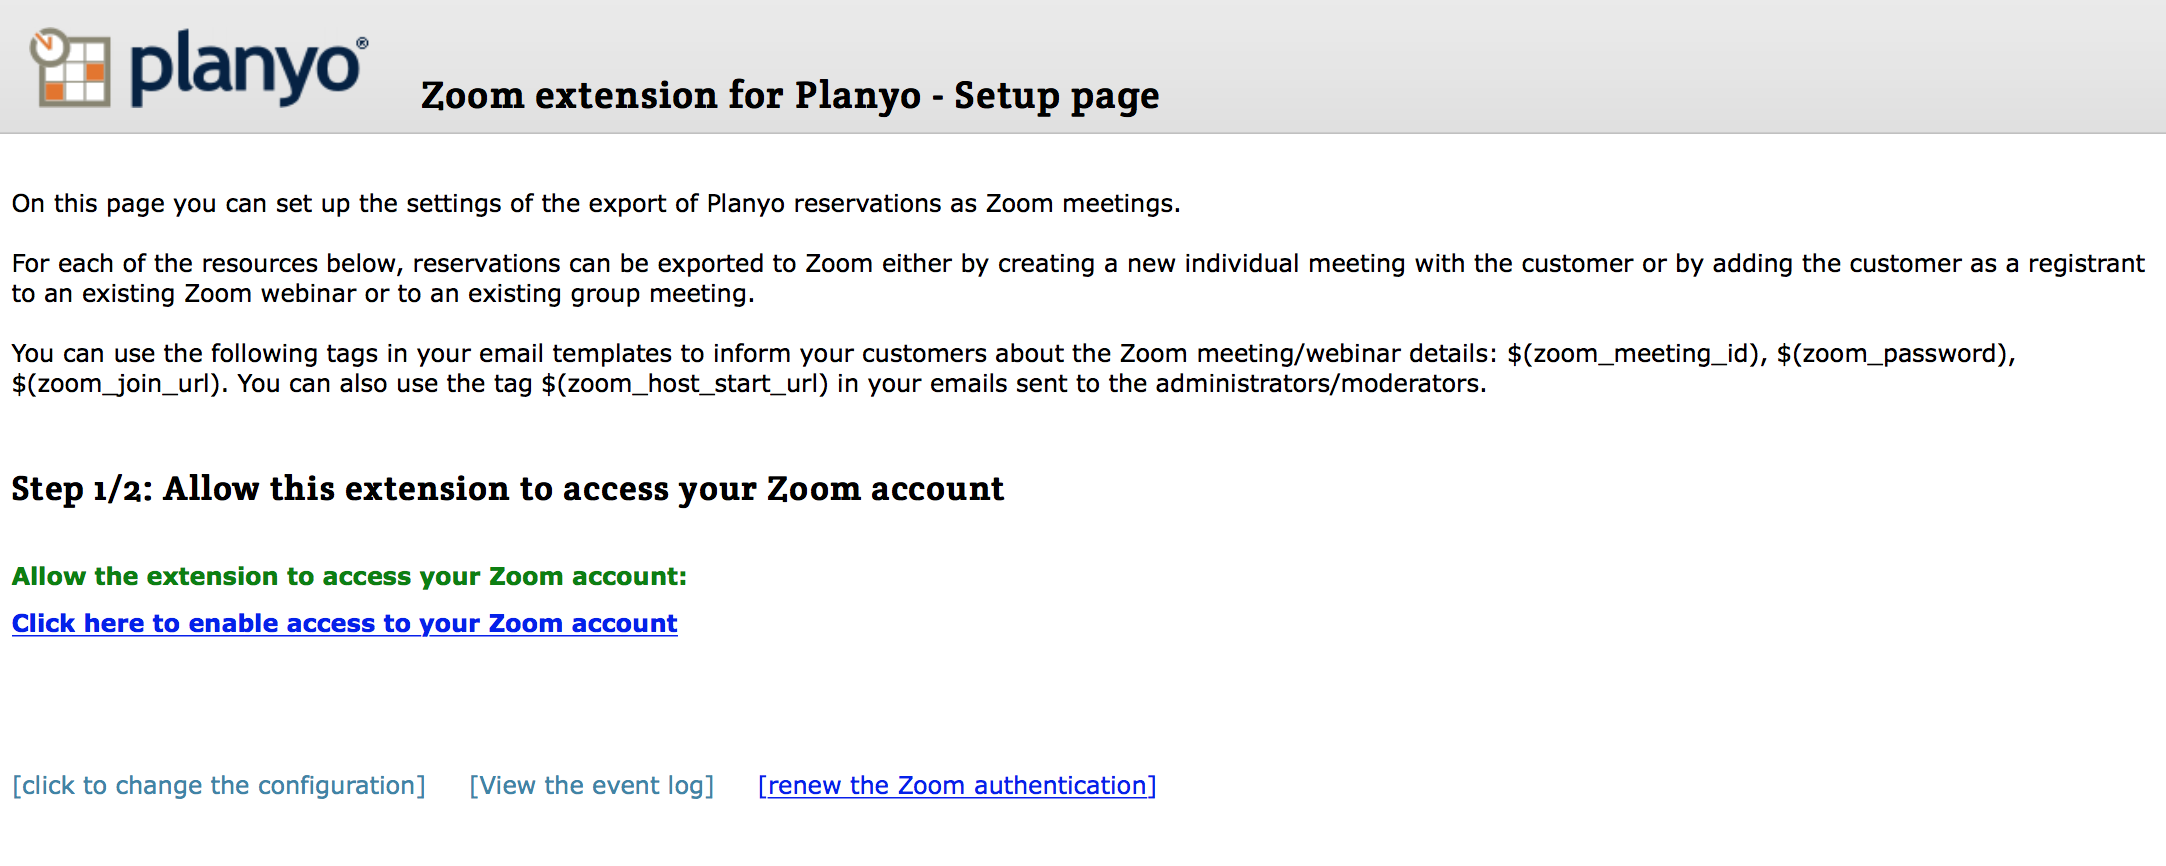Click the empty gray header bar area
Screen dimensions: 2166x866
point(1650,66)
